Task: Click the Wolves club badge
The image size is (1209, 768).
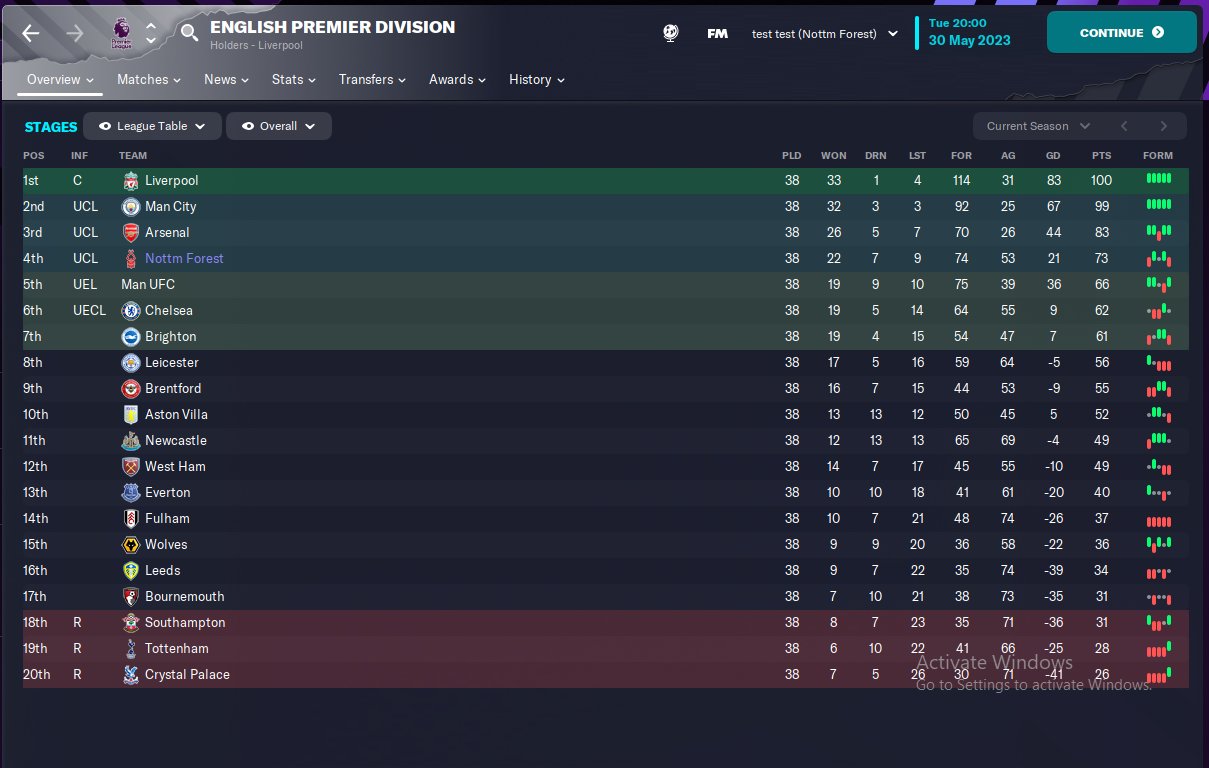Action: [x=131, y=545]
